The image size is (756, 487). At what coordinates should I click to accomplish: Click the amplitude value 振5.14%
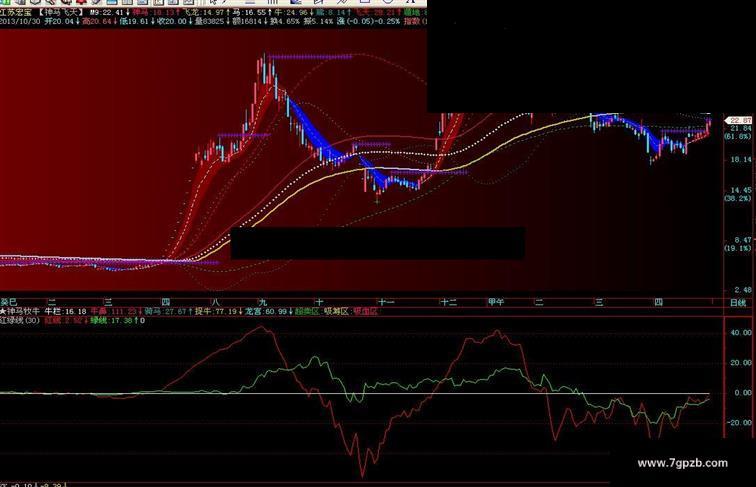(318, 21)
